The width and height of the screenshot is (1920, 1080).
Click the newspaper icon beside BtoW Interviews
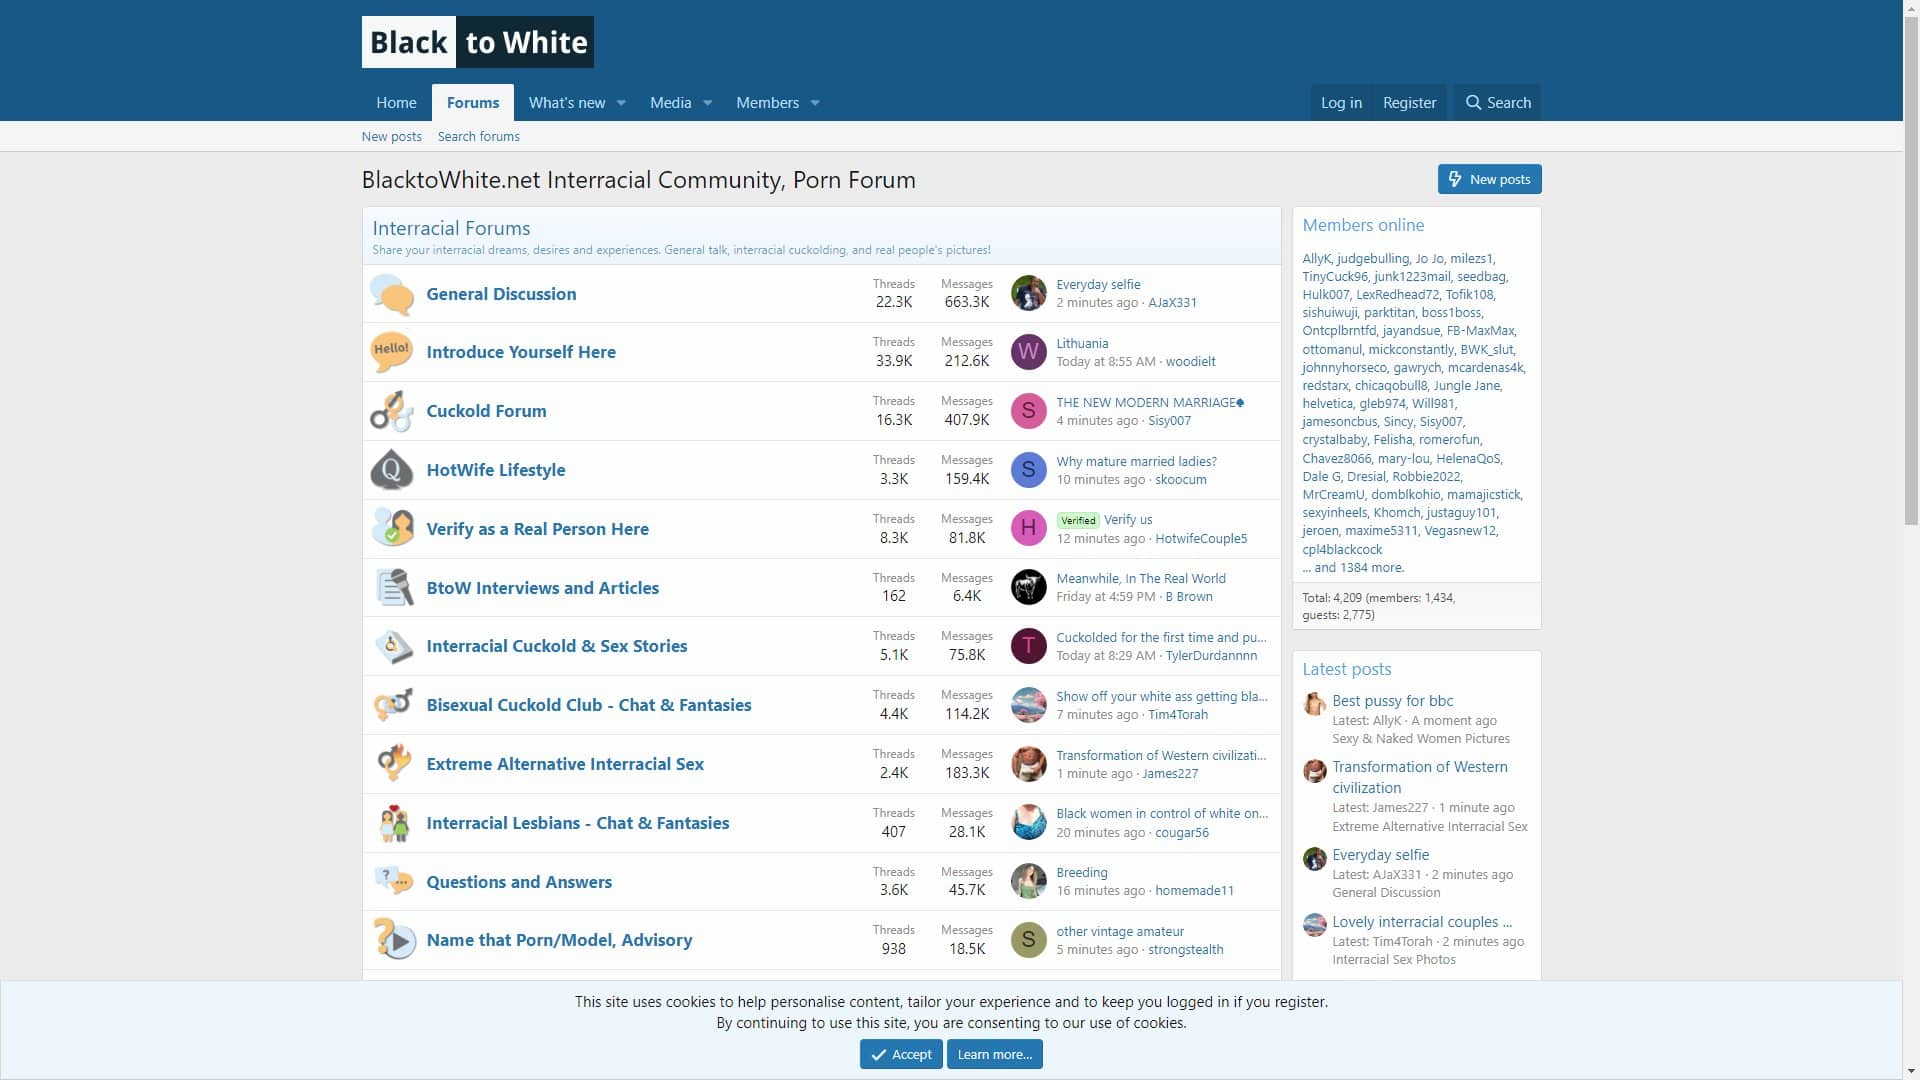392,587
